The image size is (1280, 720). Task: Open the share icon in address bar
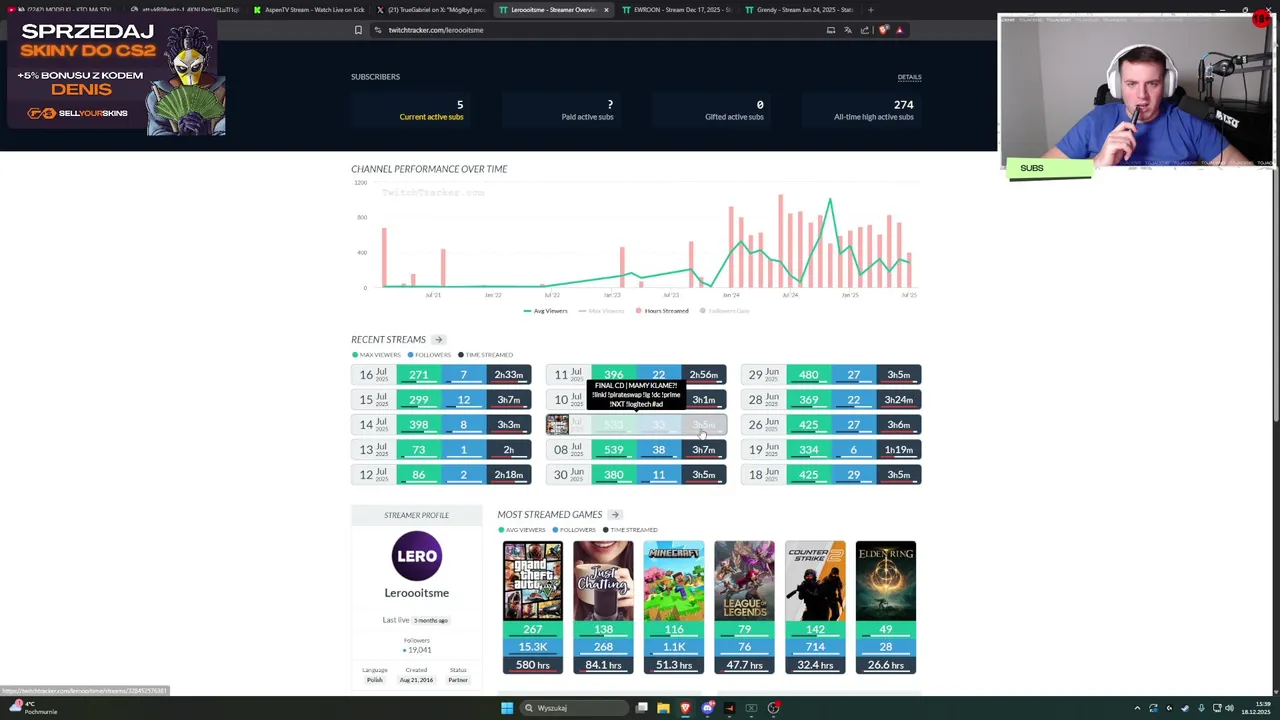coord(865,30)
